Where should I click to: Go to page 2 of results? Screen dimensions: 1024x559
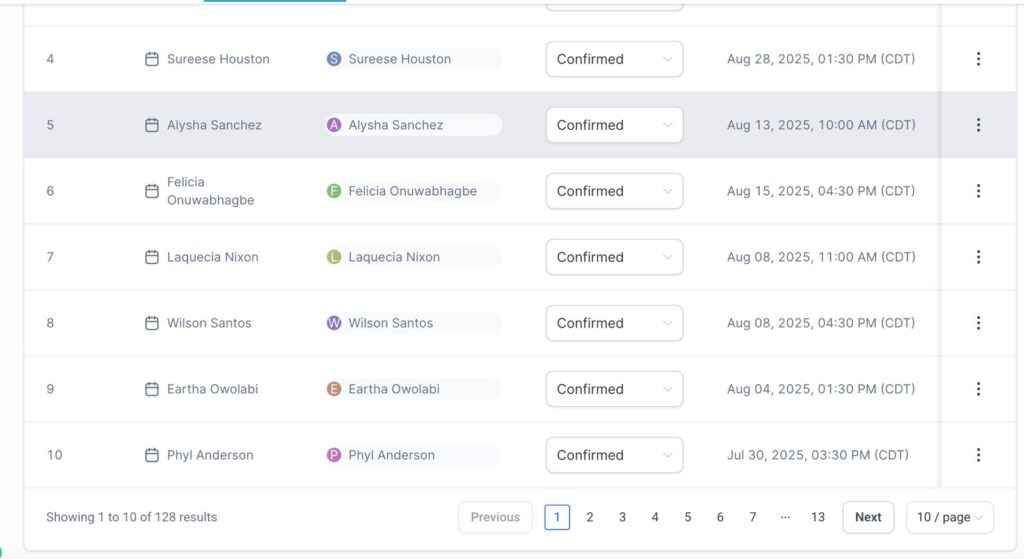590,517
